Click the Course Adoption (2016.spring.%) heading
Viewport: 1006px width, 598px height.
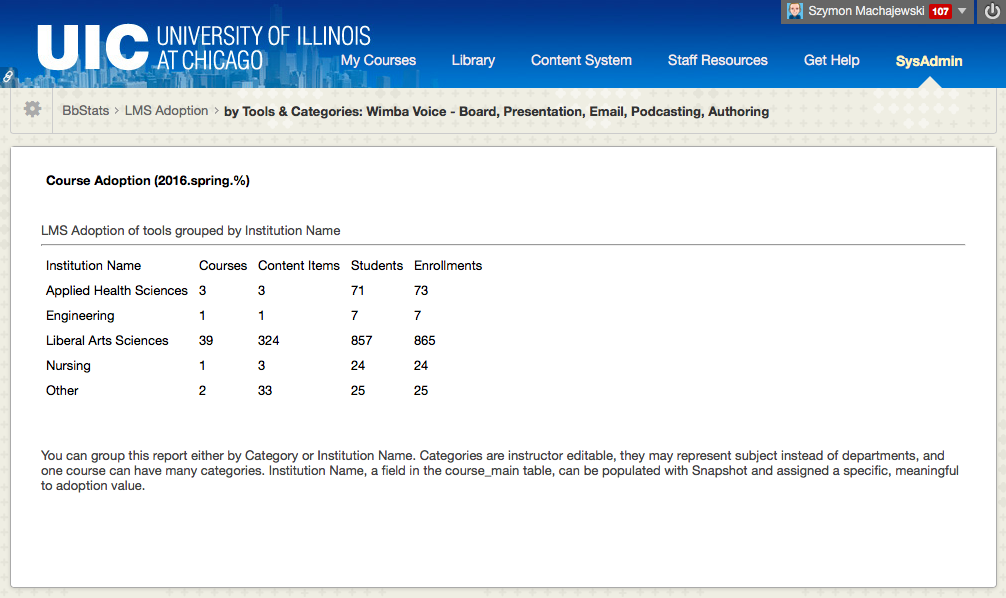click(x=148, y=181)
